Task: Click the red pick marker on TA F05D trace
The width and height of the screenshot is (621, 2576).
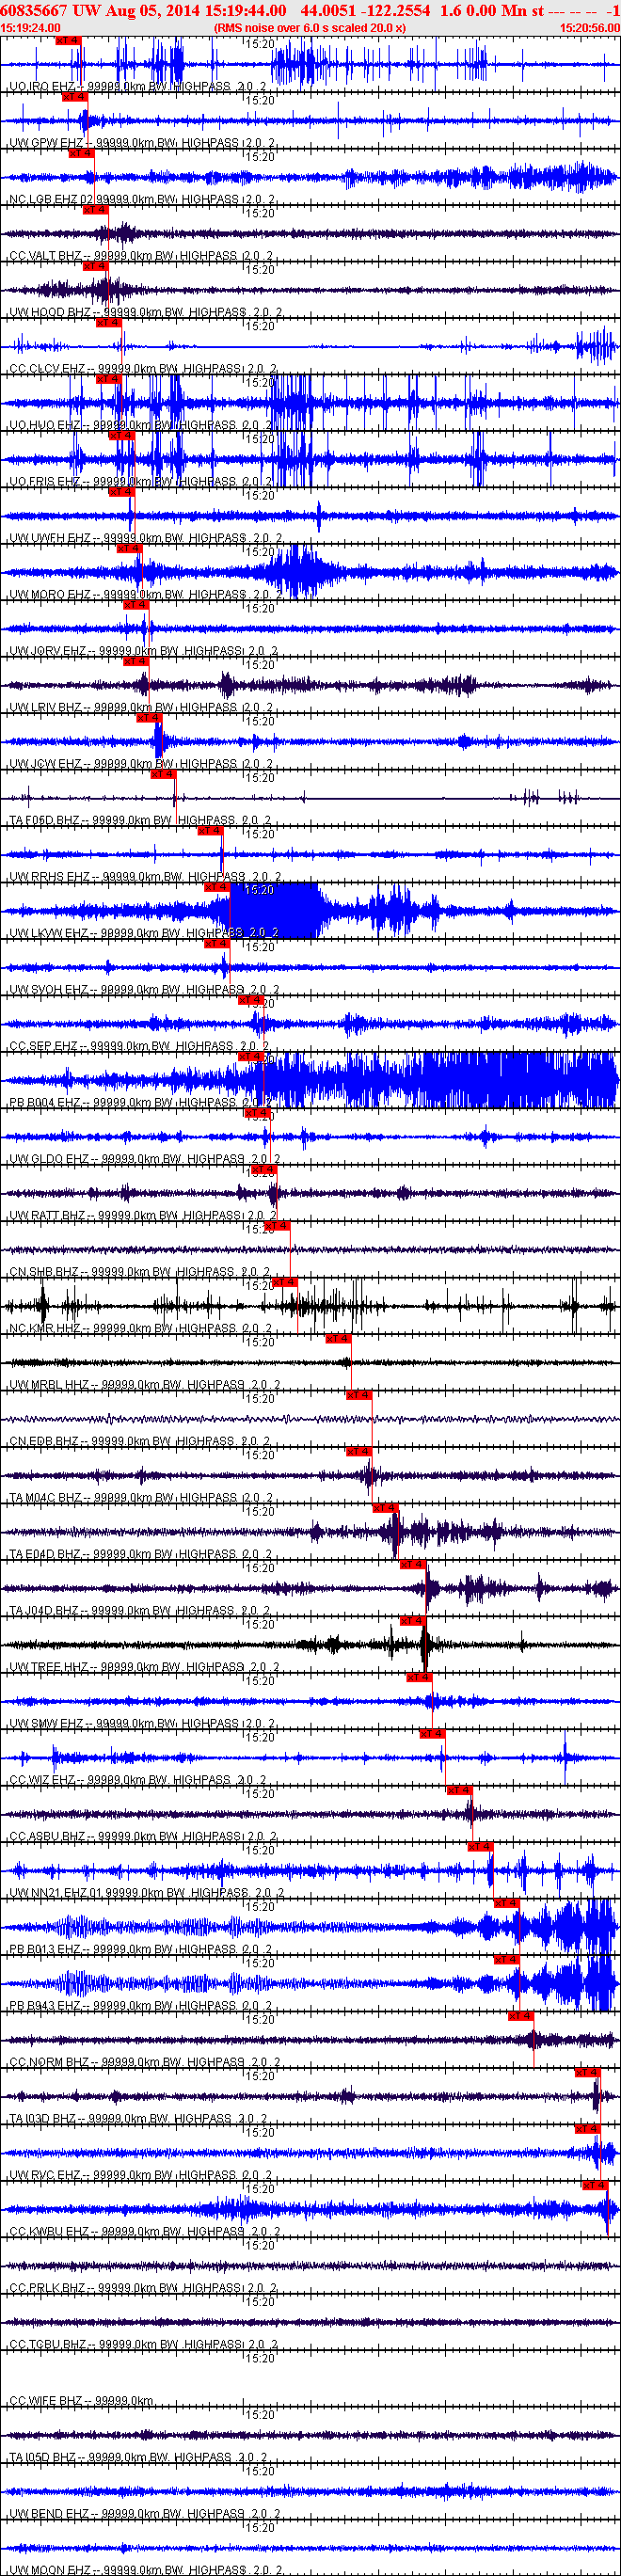Action: point(163,774)
